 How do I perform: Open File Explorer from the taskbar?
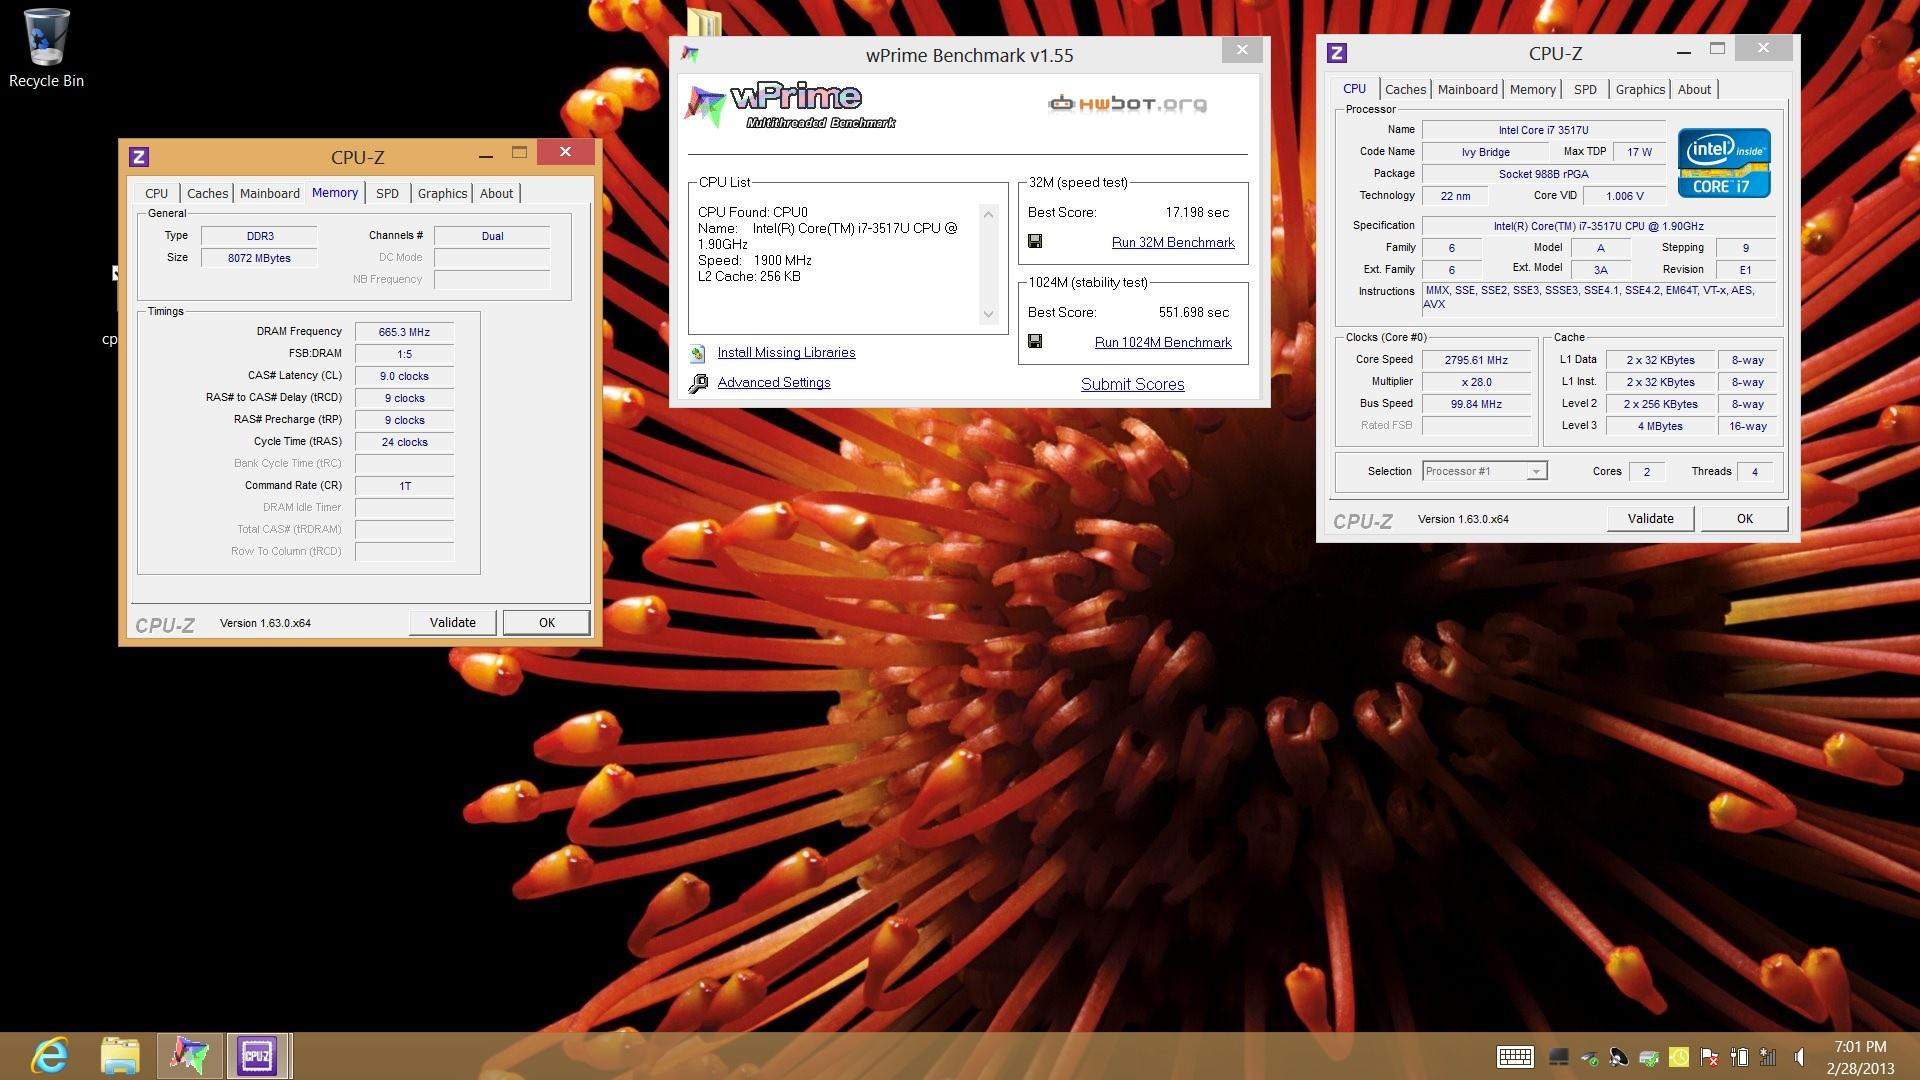point(120,1056)
